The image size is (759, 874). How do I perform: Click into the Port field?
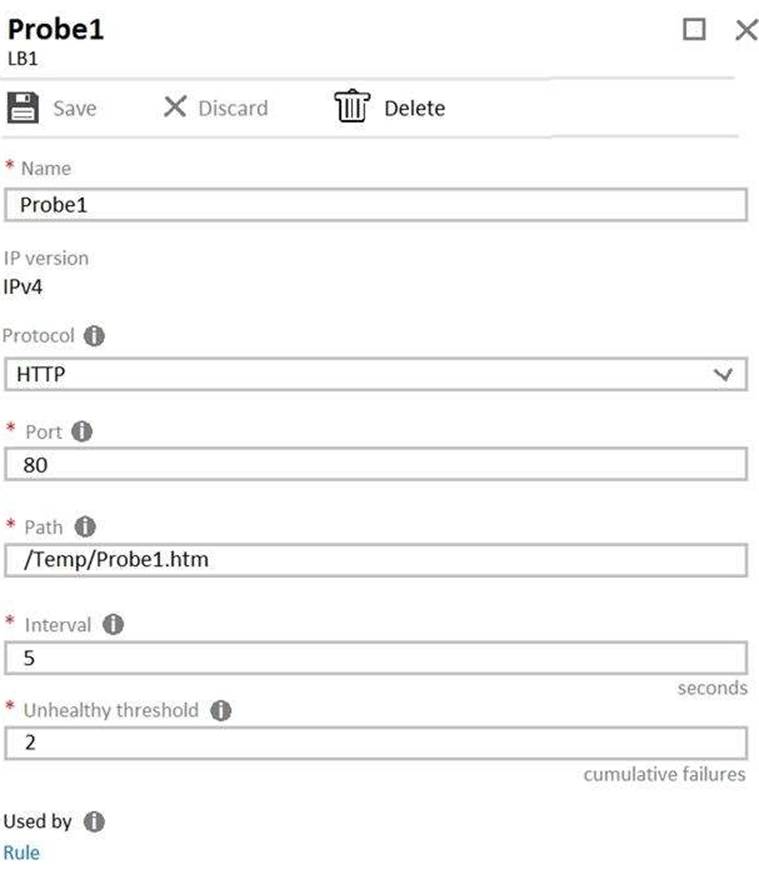tap(375, 465)
